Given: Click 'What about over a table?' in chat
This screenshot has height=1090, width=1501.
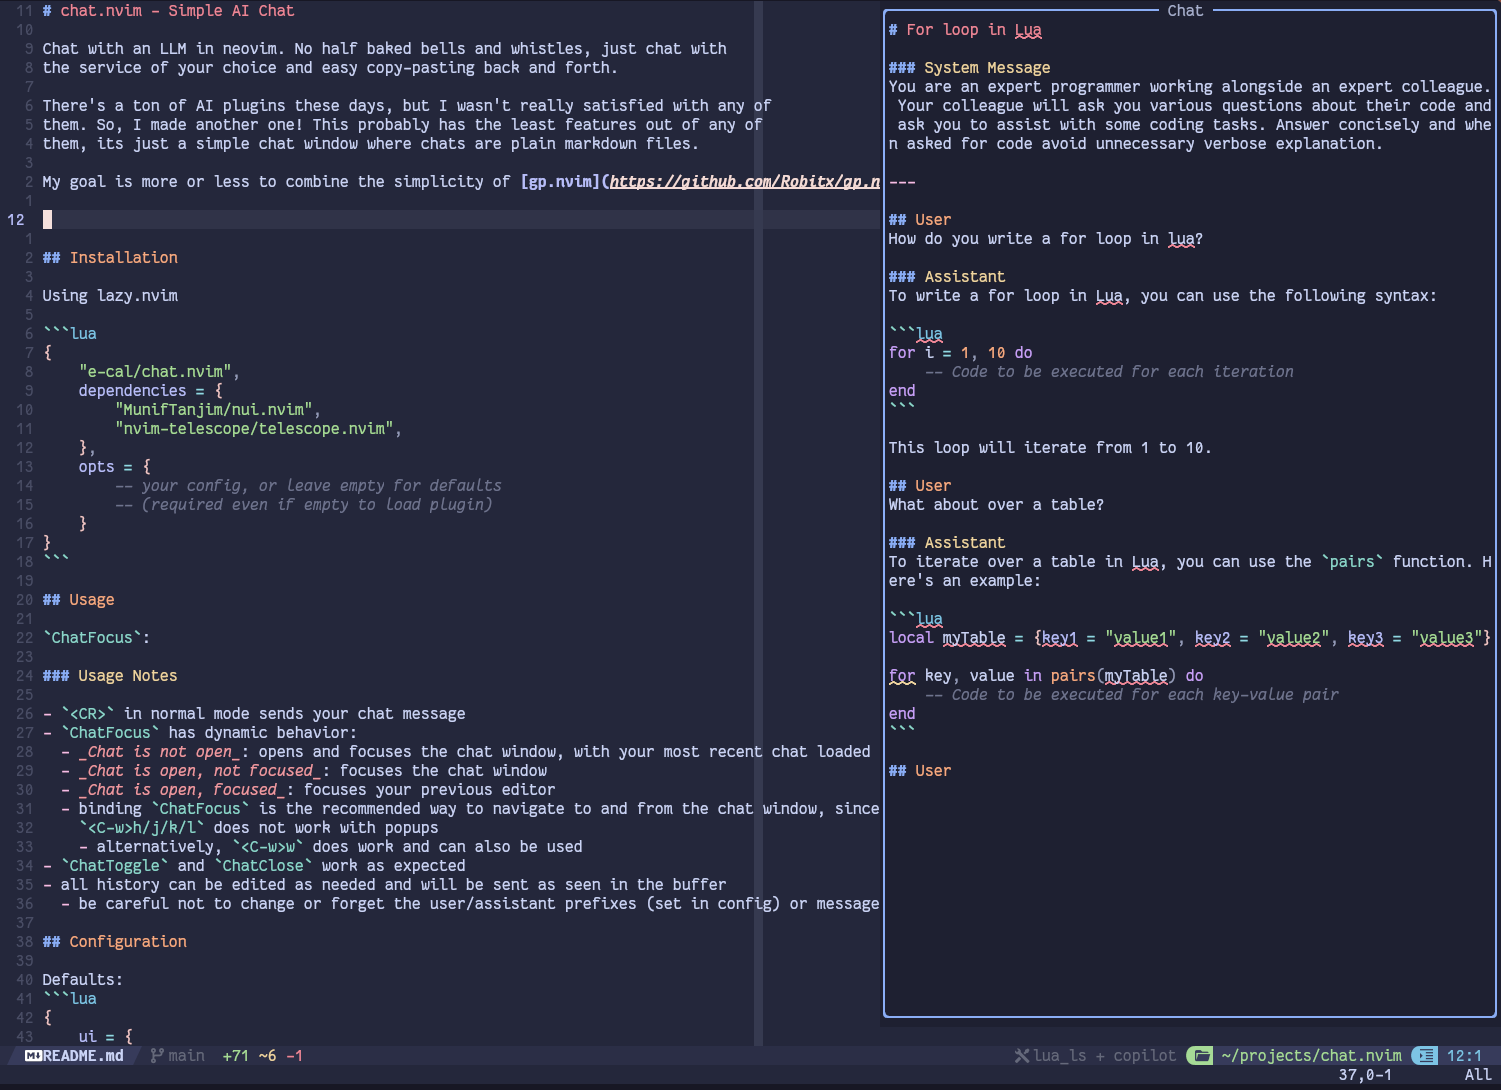Looking at the screenshot, I should (x=996, y=505).
